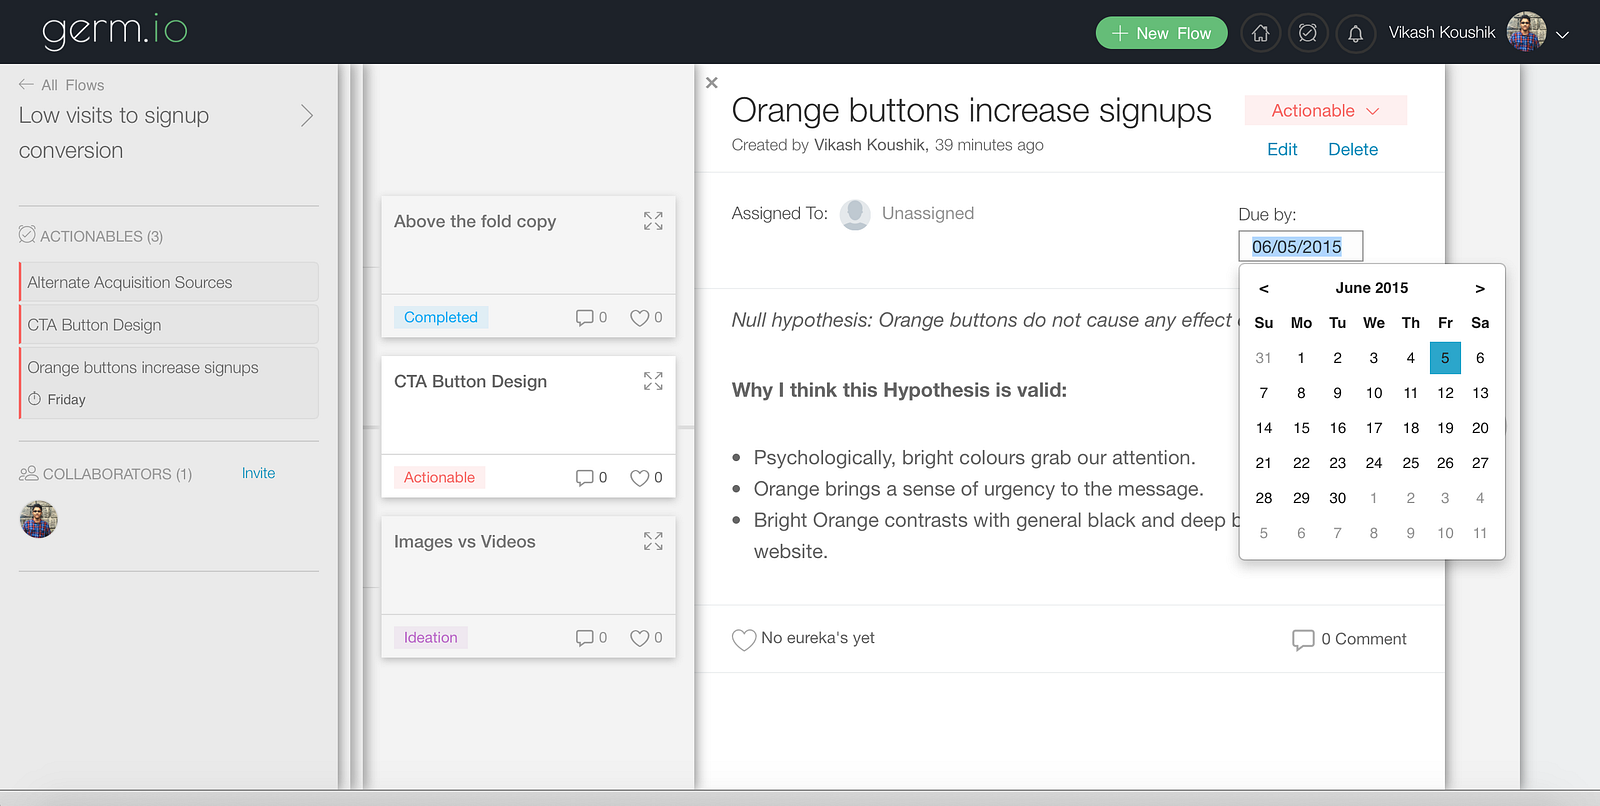Open the Actionable status dropdown
Image resolution: width=1600 pixels, height=806 pixels.
click(1325, 111)
